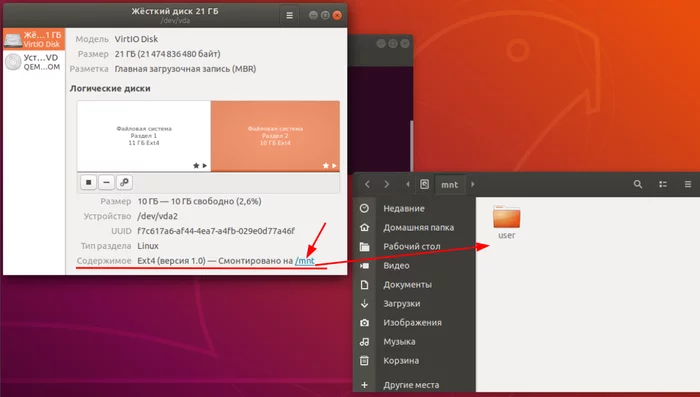700x397 pixels.
Task: Open the Files window hamburger menu
Action: pyautogui.click(x=688, y=184)
